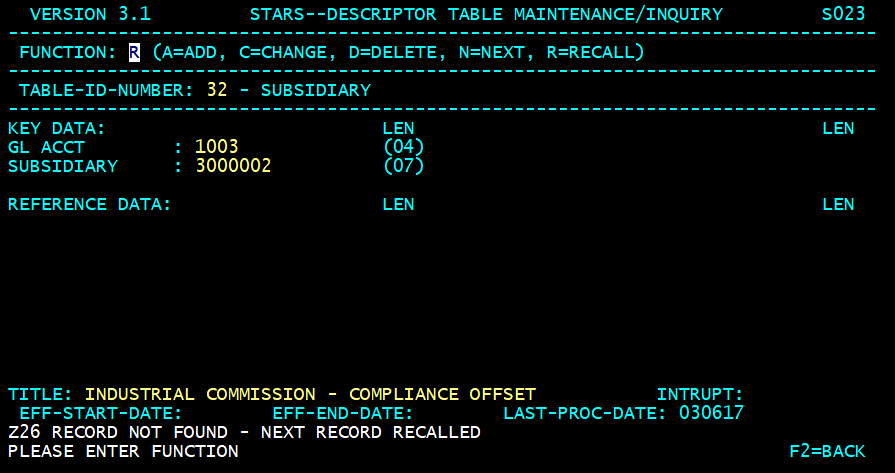Select the GL ACCT value 1003
The height and width of the screenshot is (473, 895).
[216, 147]
